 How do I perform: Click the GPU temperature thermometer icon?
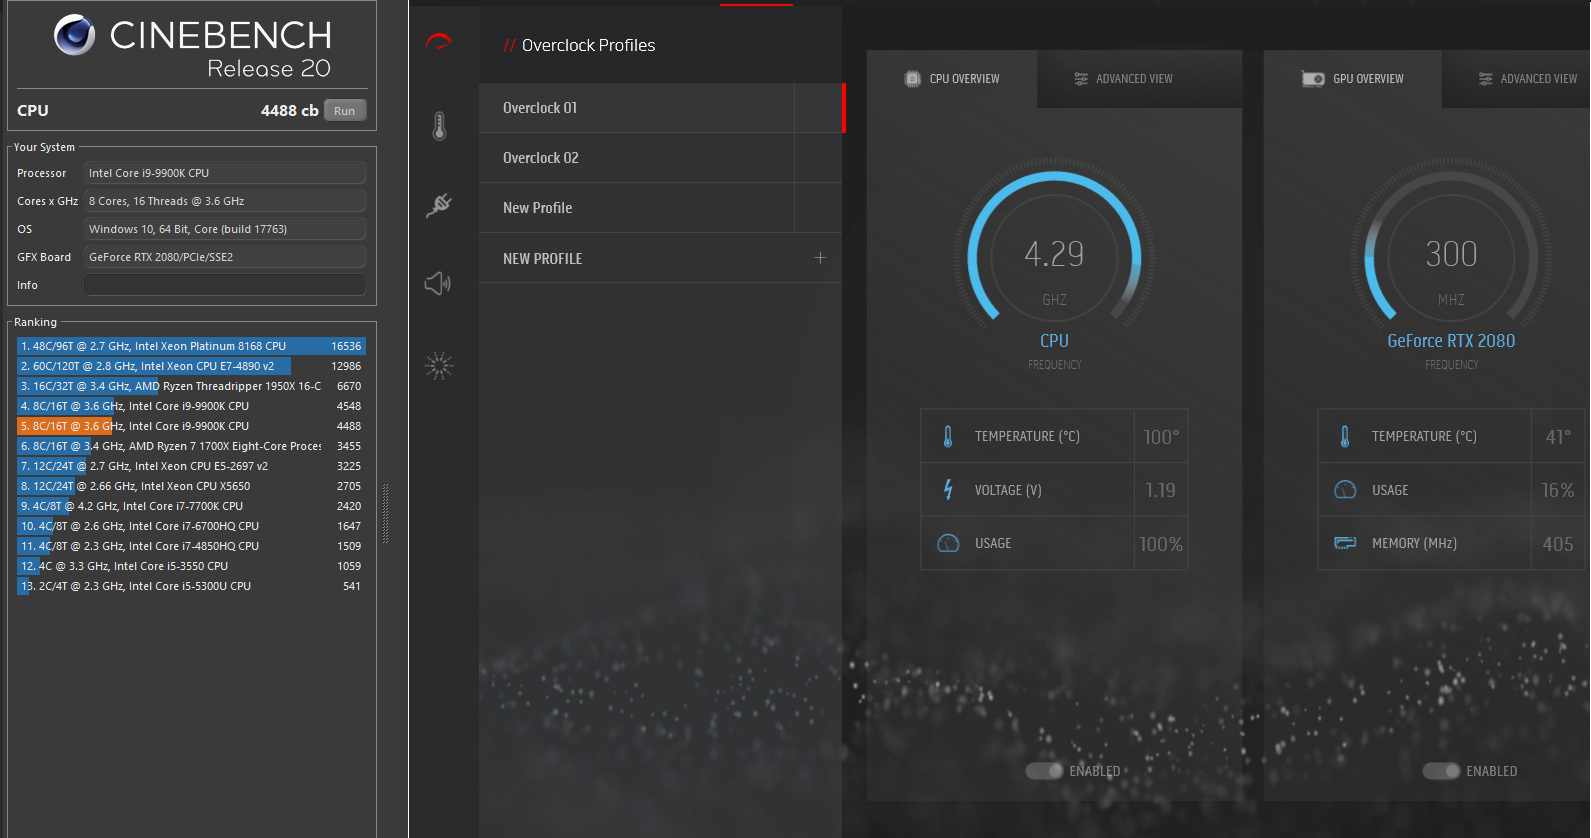tap(1345, 436)
